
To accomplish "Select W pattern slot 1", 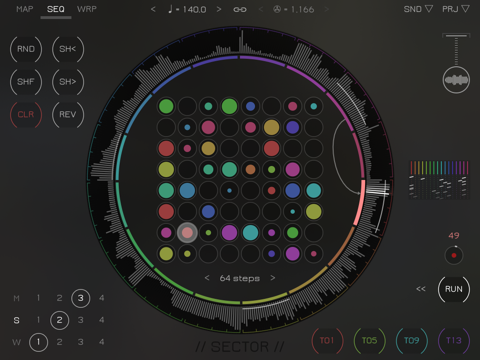I will point(38,342).
